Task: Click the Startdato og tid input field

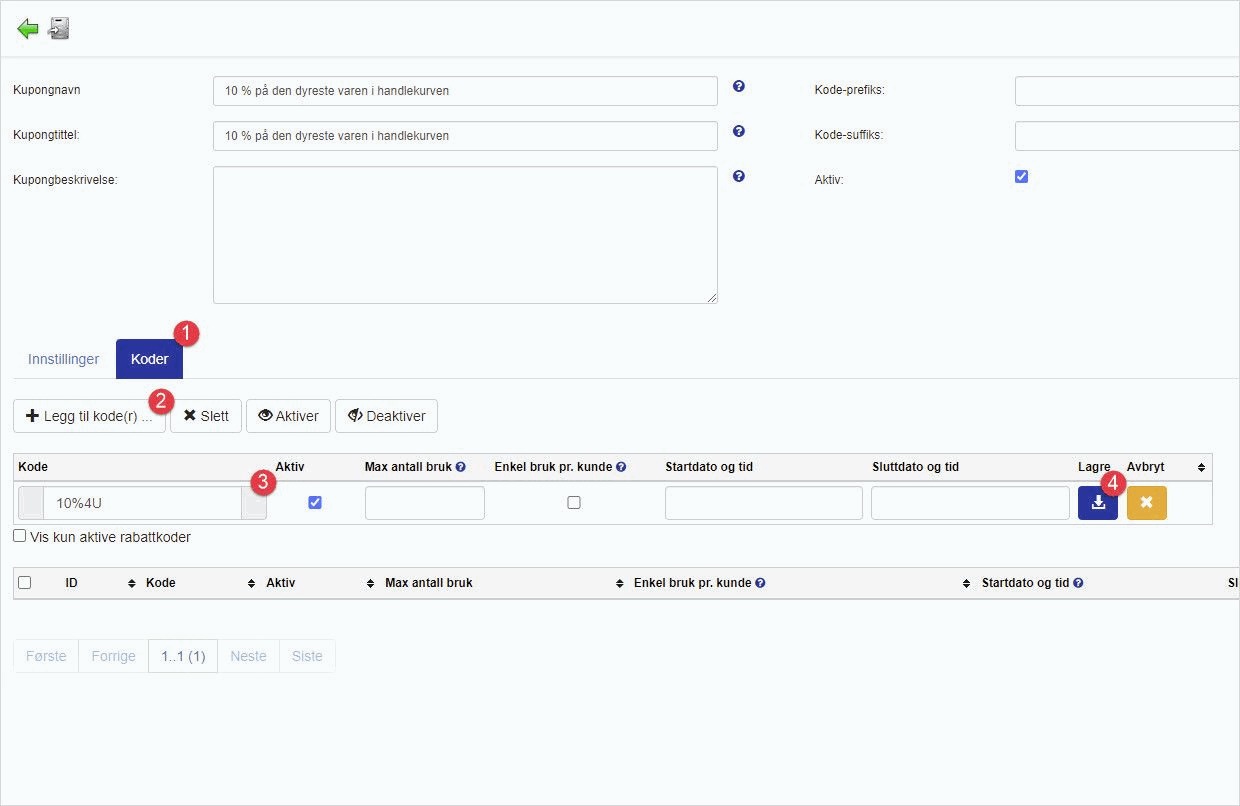Action: coord(763,503)
